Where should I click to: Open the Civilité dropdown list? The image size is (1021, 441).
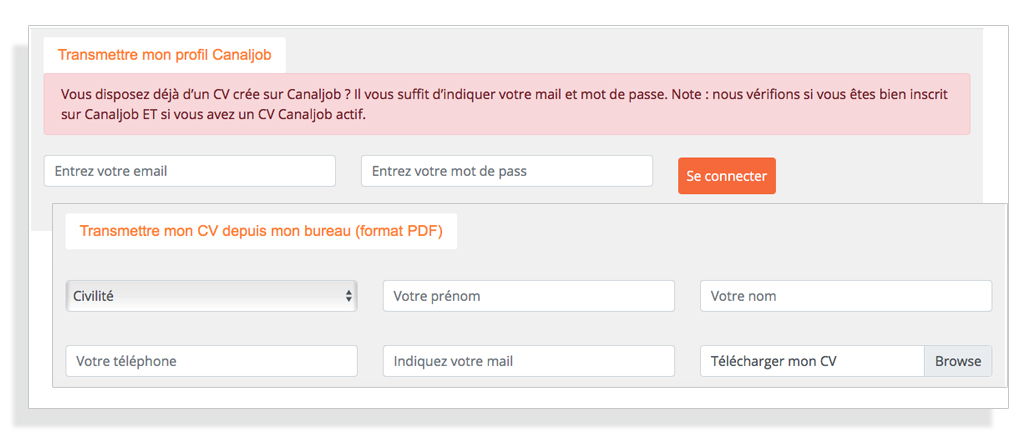pyautogui.click(x=211, y=296)
